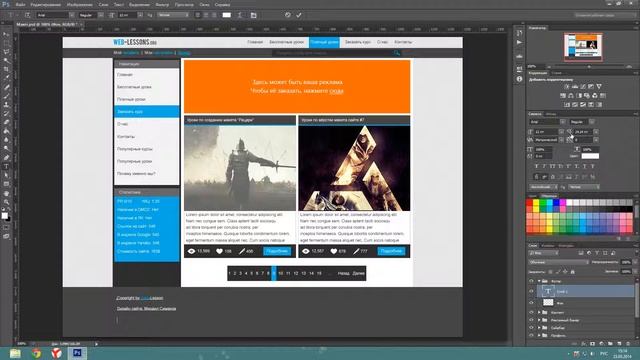Select the Horizontal Type tool
Image resolution: width=640 pixels, height=360 pixels.
(x=6, y=166)
